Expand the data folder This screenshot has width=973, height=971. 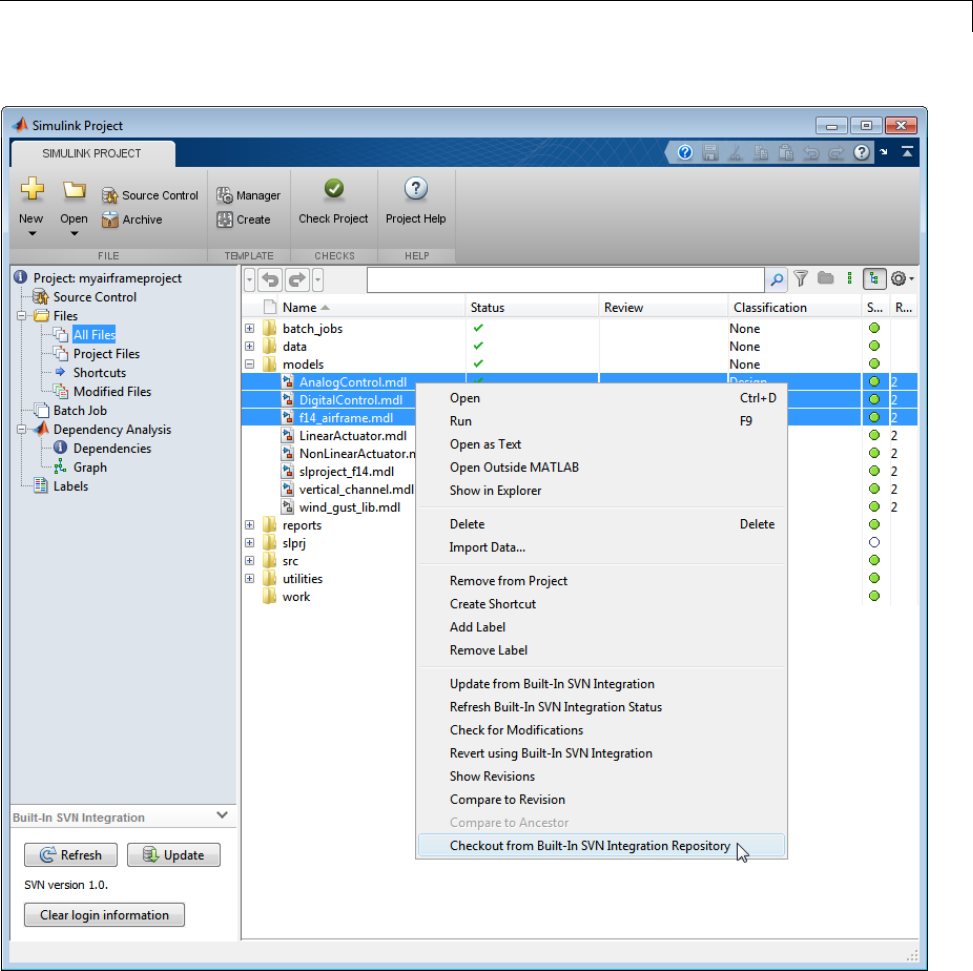(x=249, y=346)
